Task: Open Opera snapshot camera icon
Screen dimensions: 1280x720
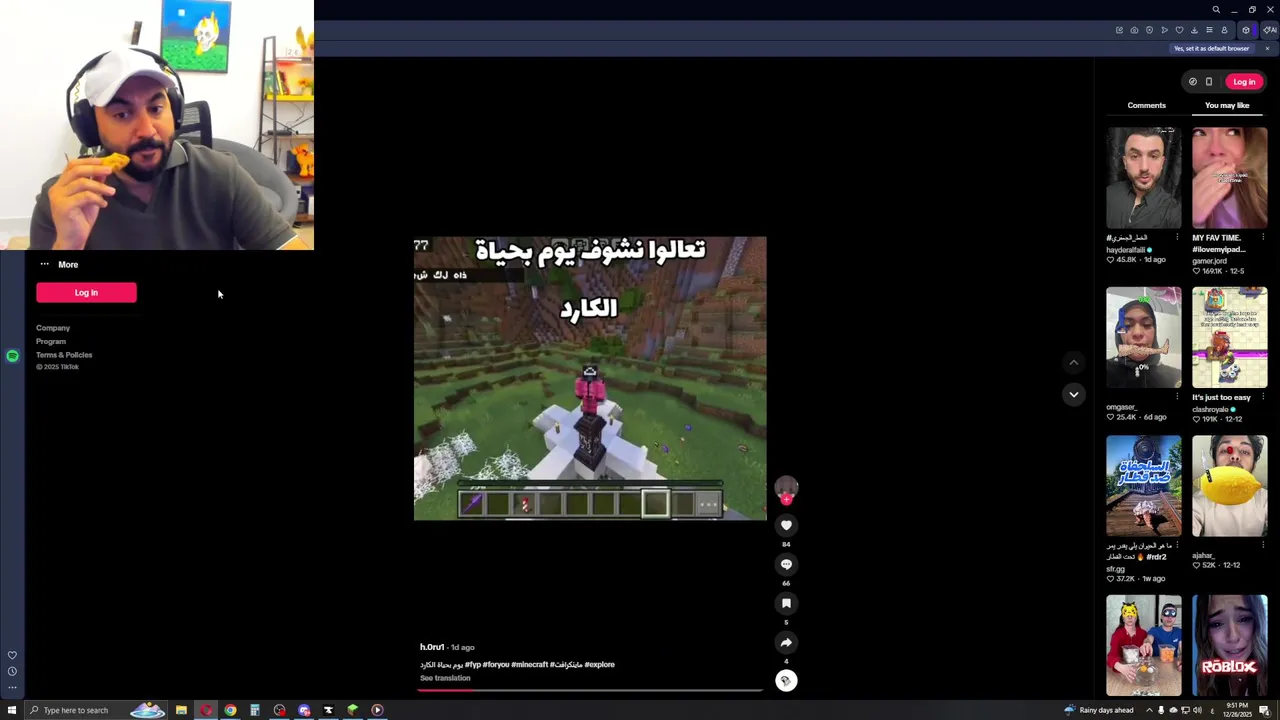Action: pyautogui.click(x=1134, y=30)
